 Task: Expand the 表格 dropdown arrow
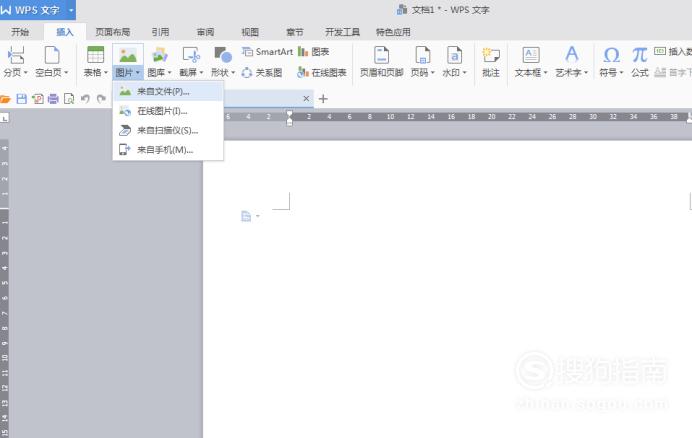click(x=106, y=72)
